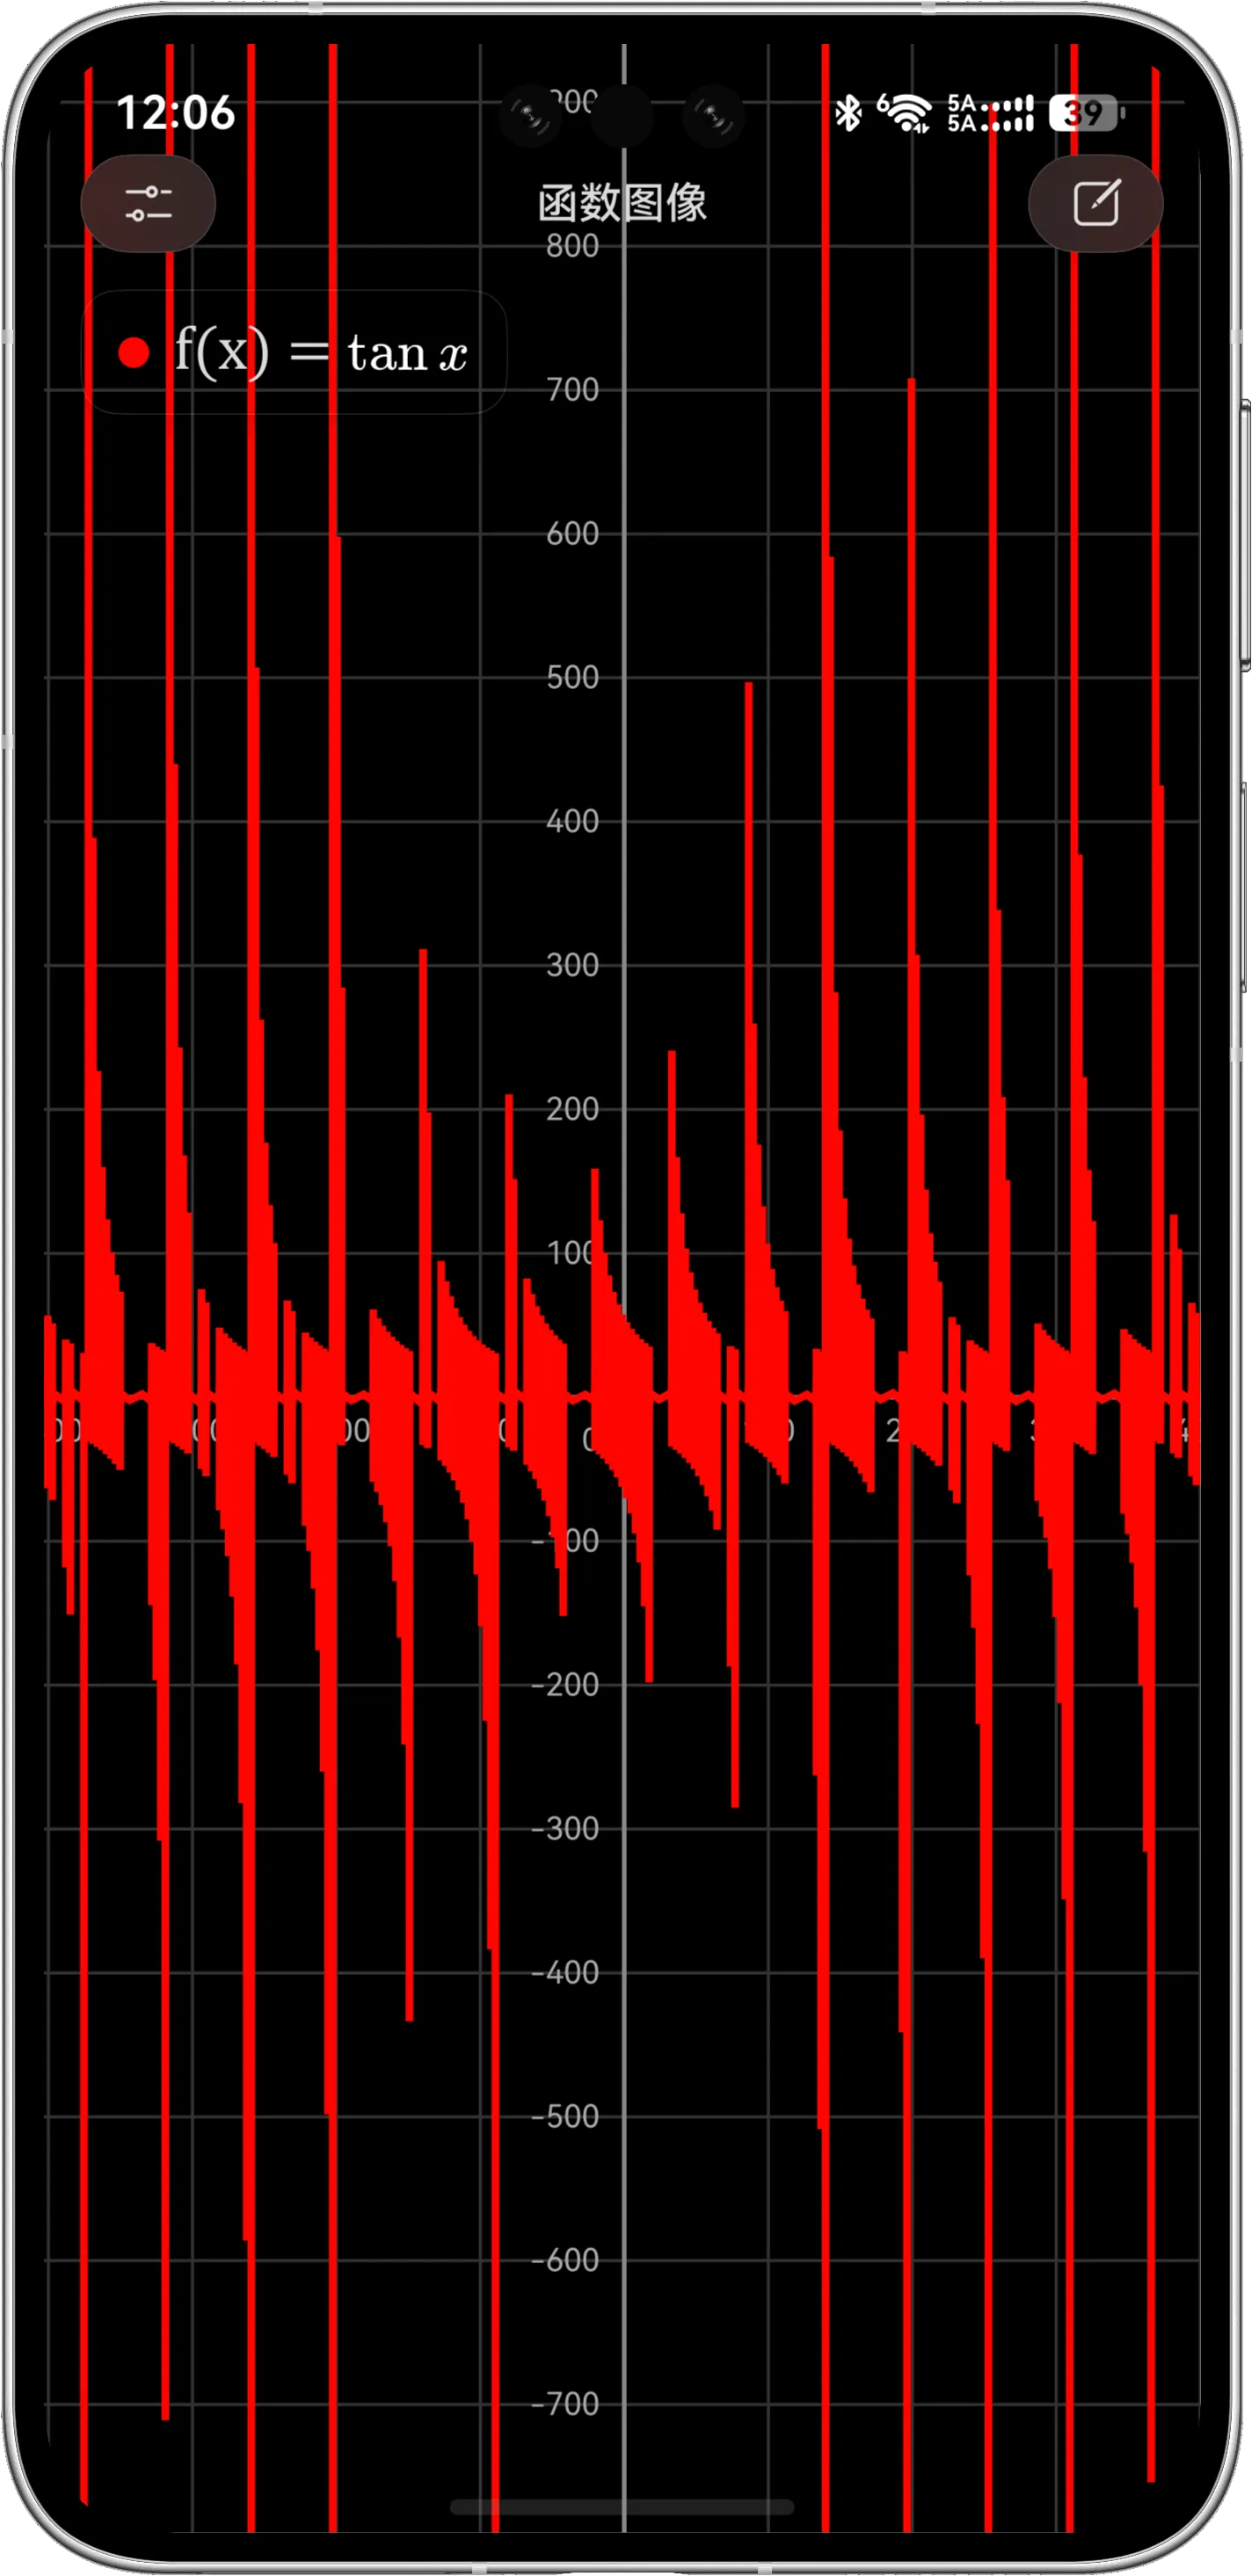This screenshot has width=1252, height=2576.
Task: Tap the y-axis label 200
Action: tap(572, 1110)
